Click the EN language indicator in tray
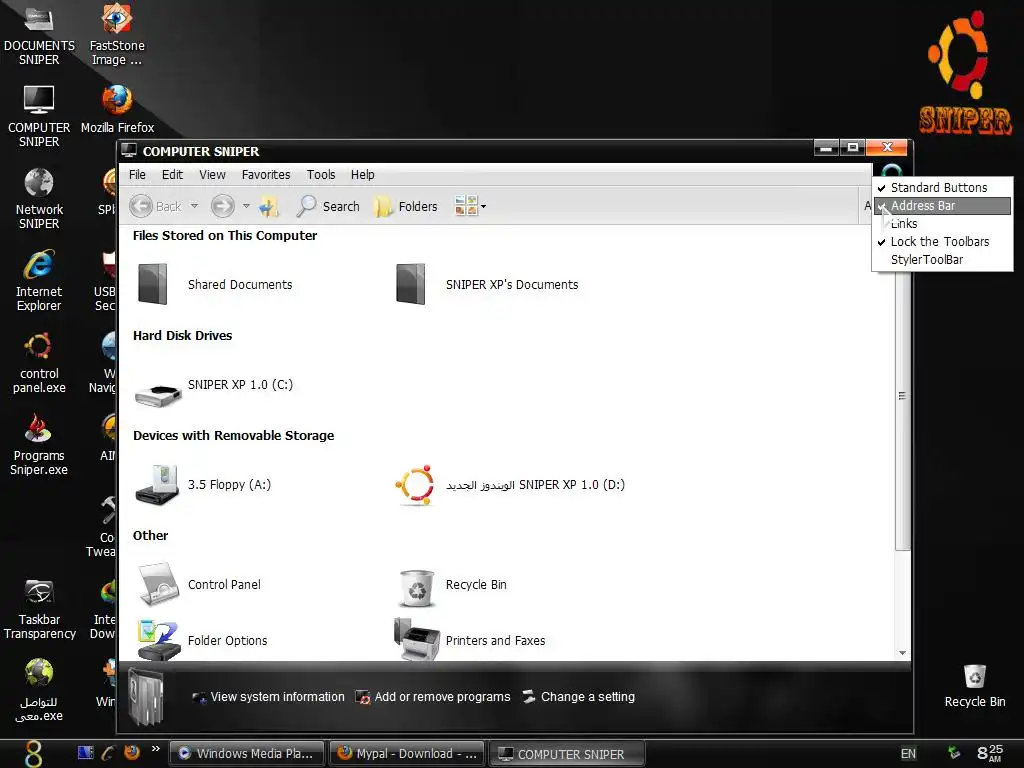 [908, 754]
